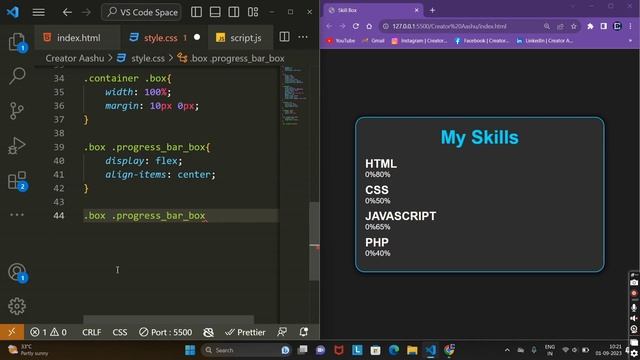The height and width of the screenshot is (360, 640).
Task: Open the Extensions view
Action: (17, 180)
